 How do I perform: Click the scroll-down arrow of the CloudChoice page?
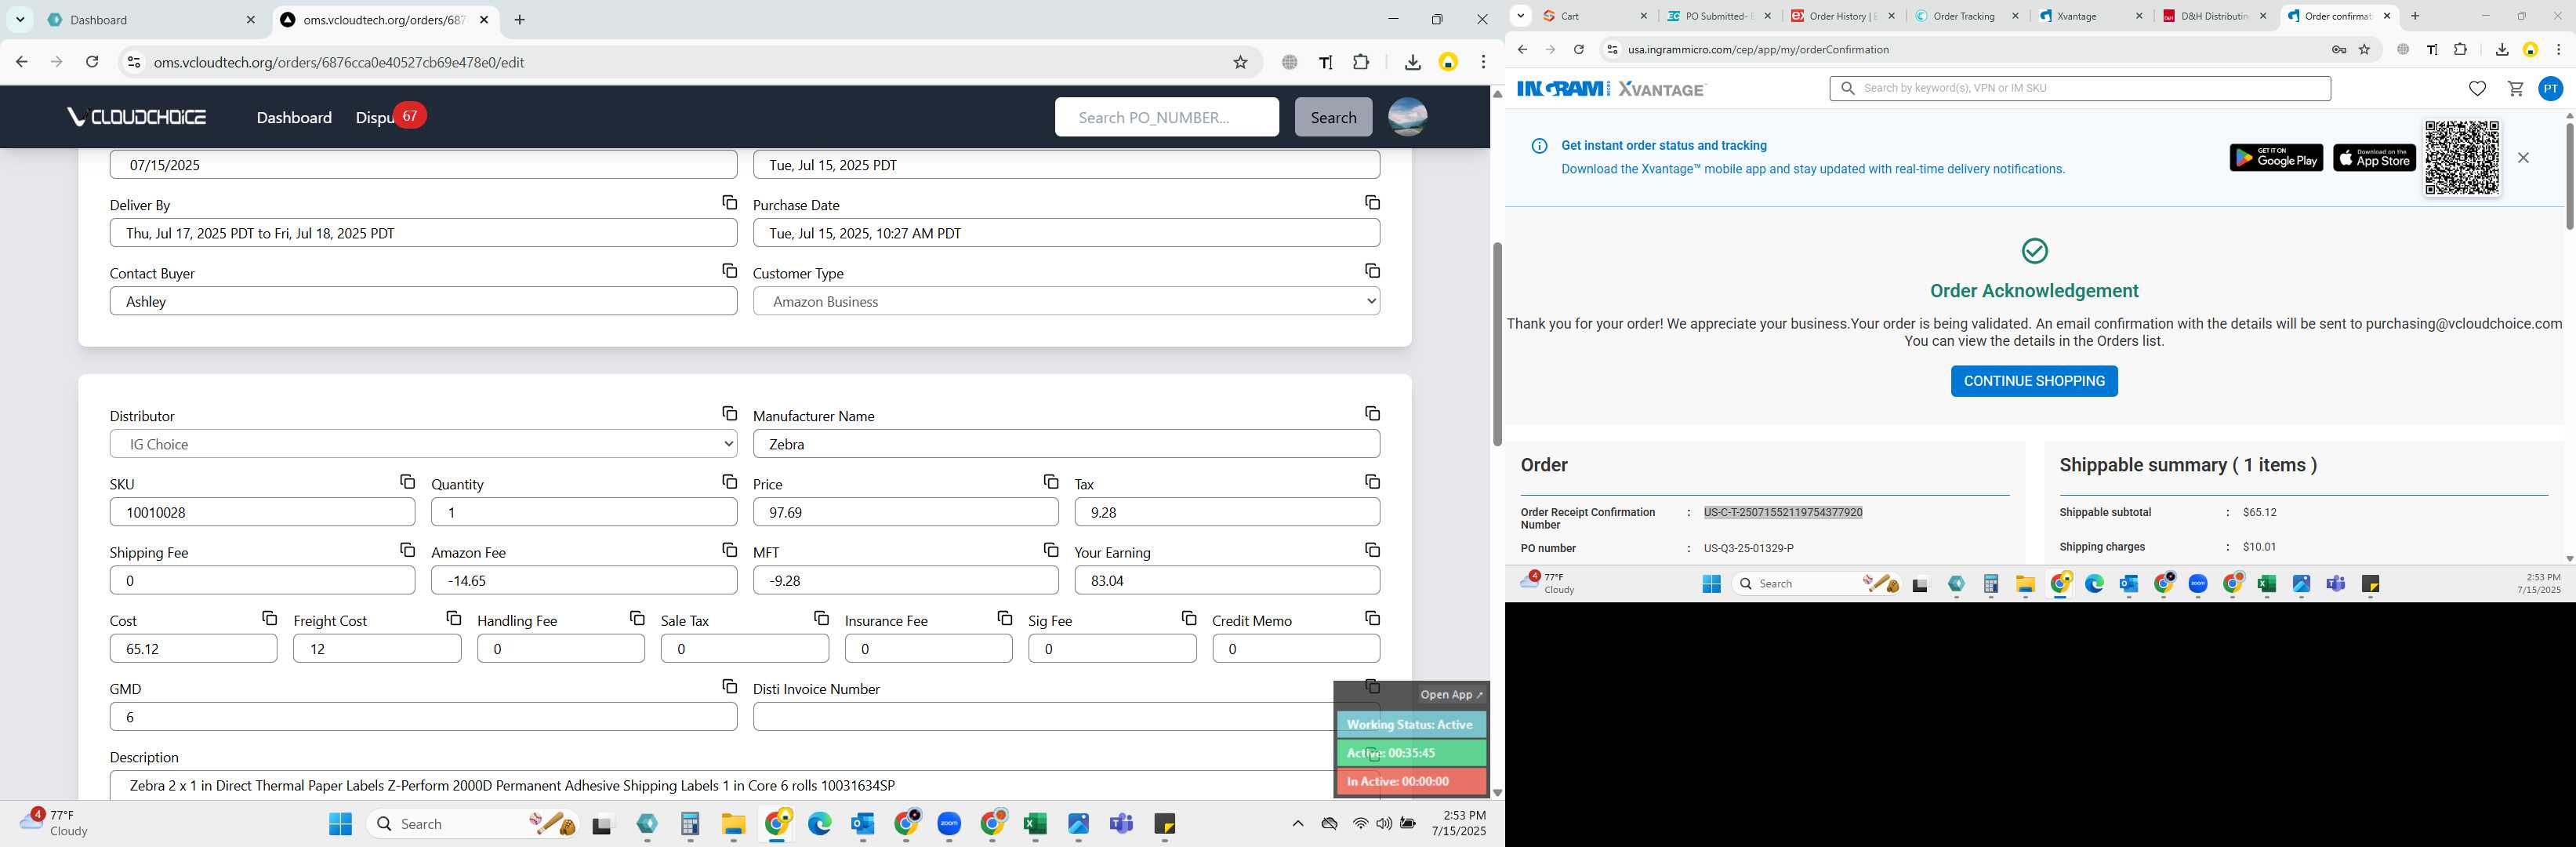click(1496, 792)
